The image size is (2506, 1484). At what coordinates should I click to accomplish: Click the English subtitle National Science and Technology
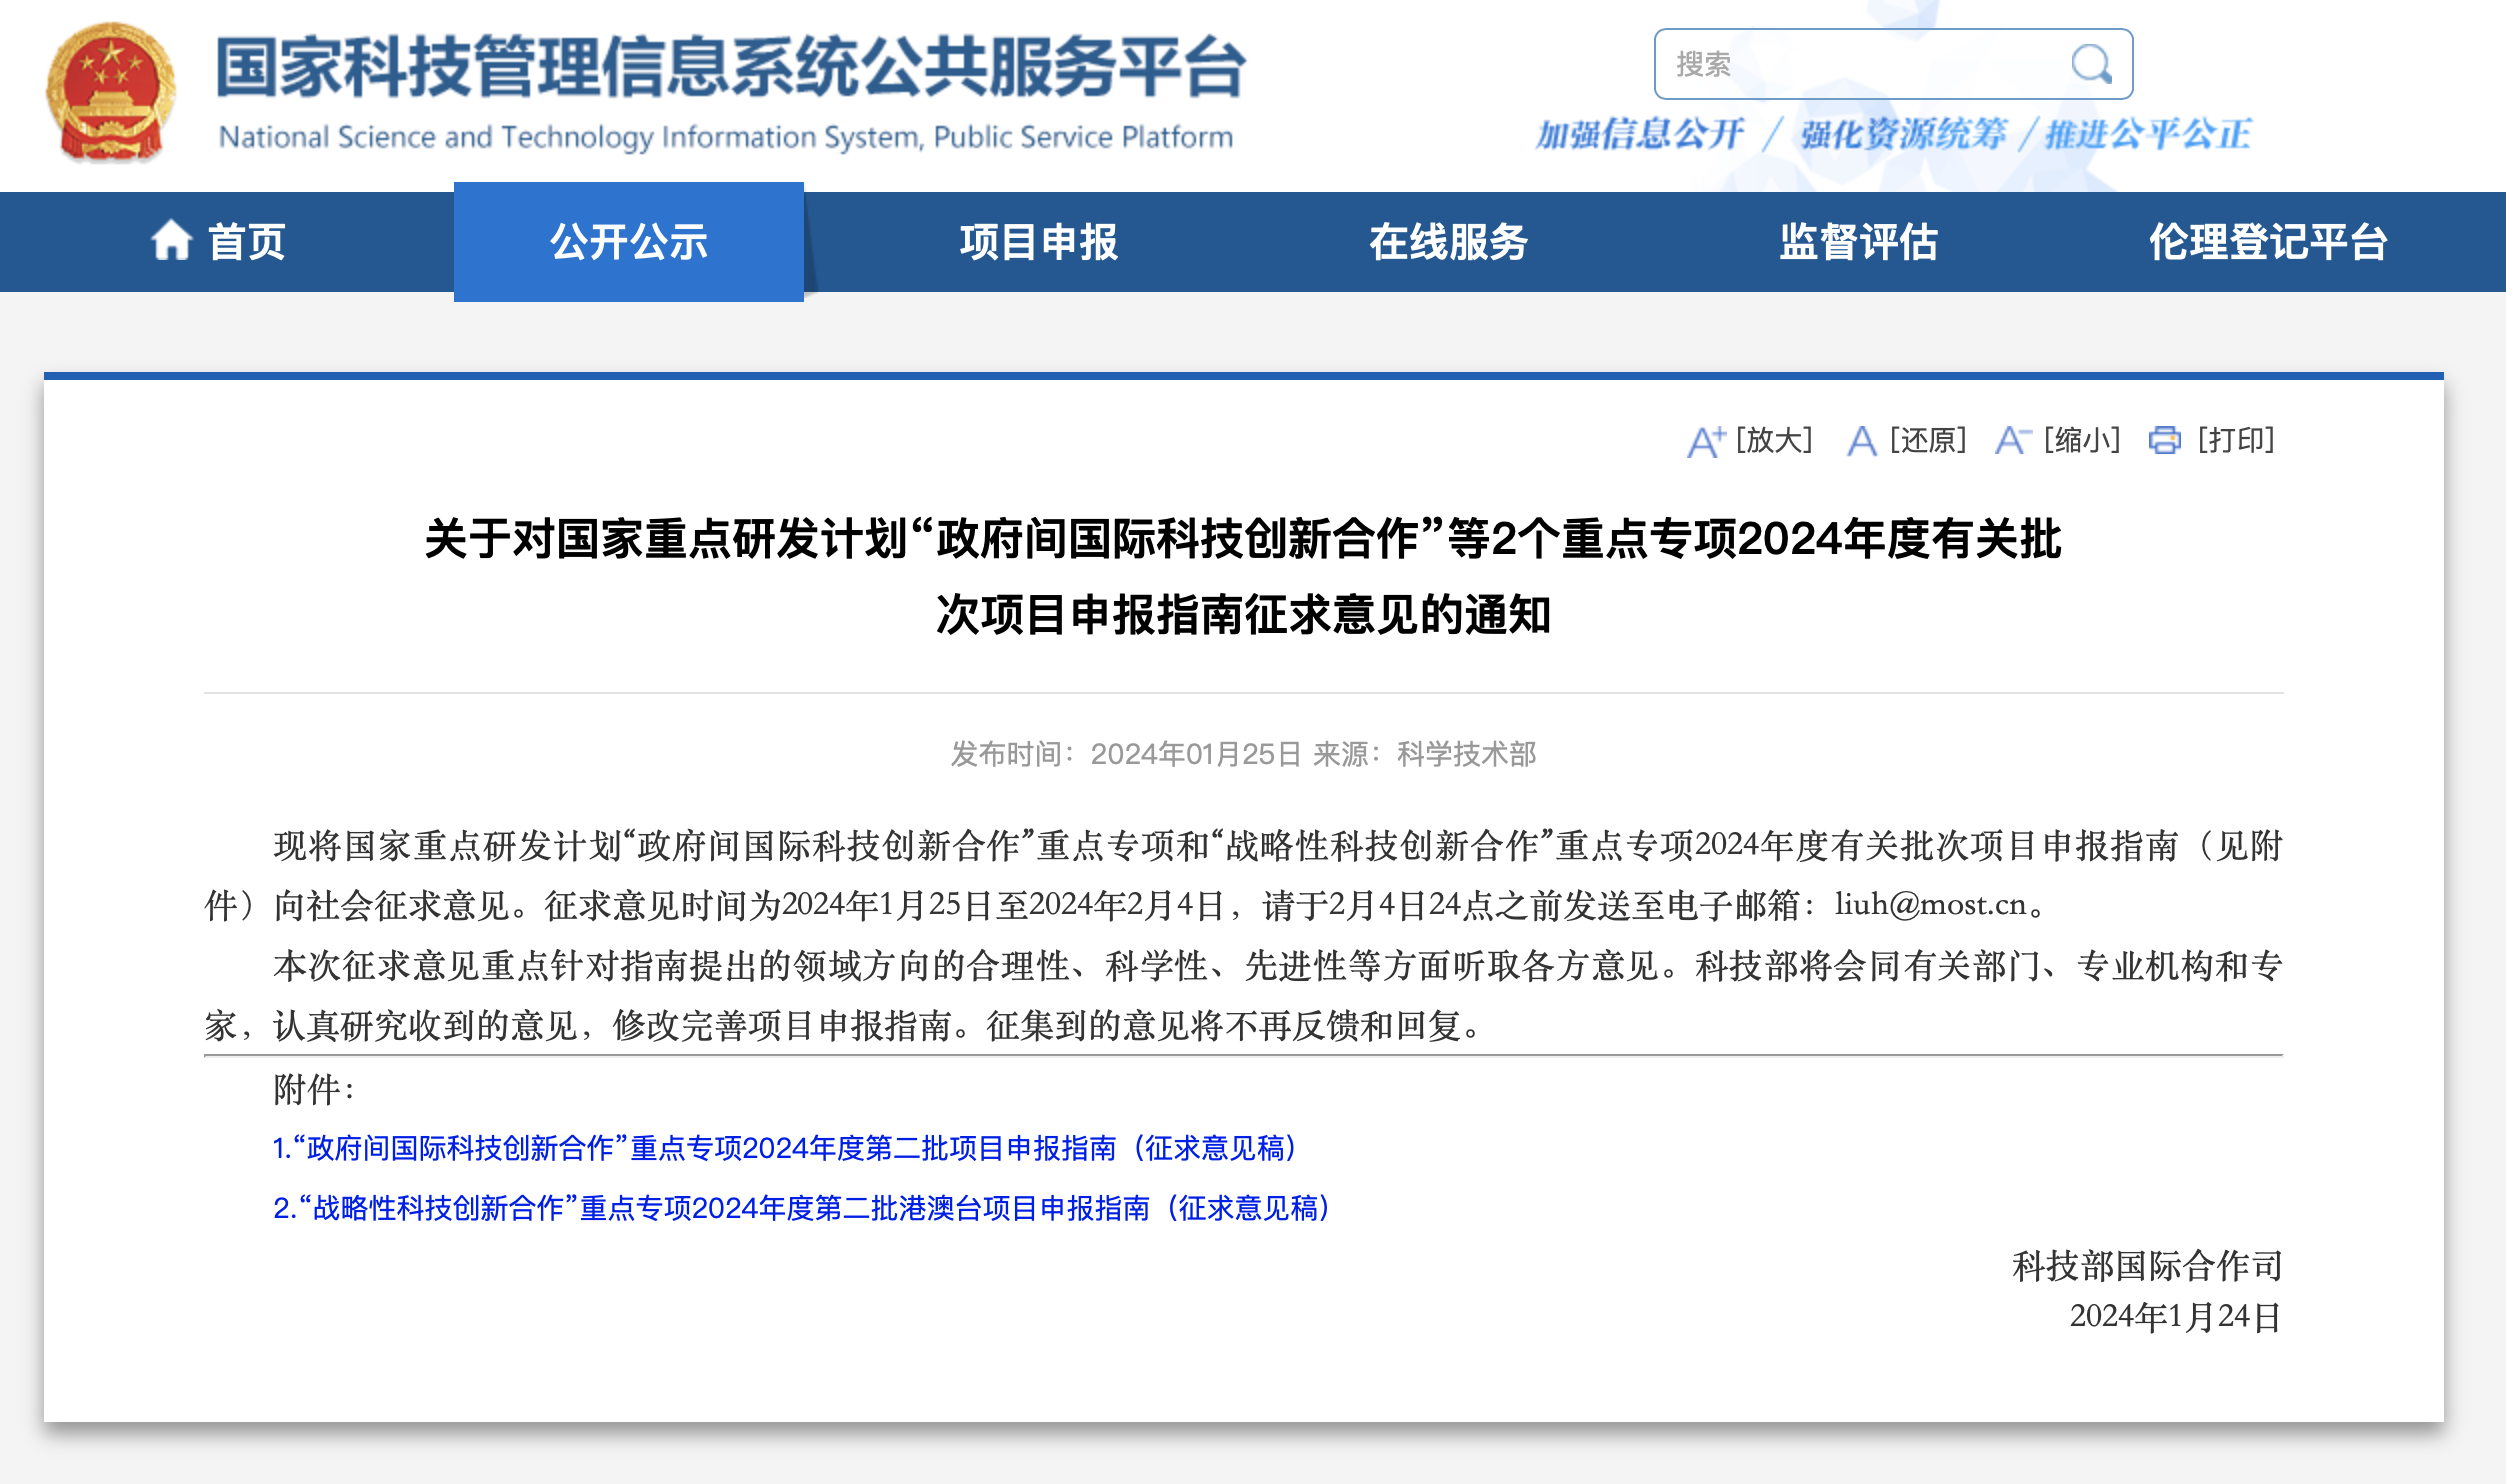726,136
